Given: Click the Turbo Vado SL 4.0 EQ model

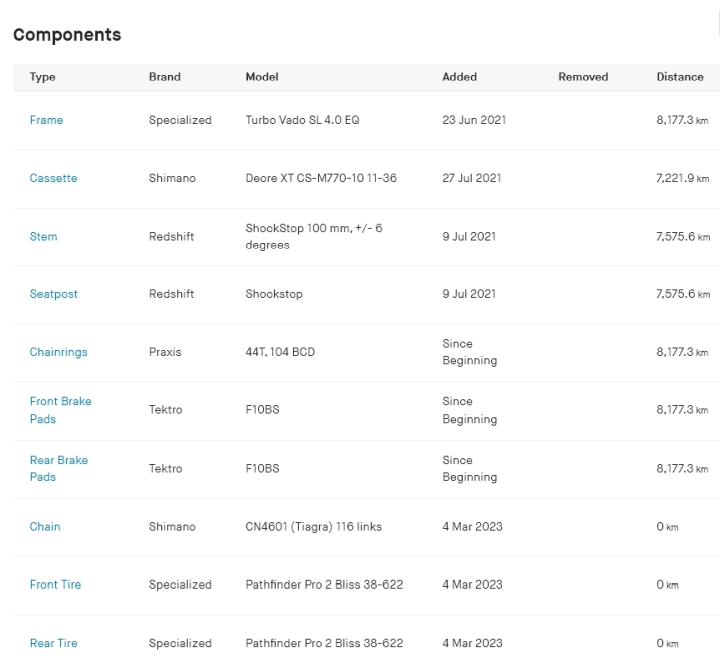Looking at the screenshot, I should pos(302,120).
